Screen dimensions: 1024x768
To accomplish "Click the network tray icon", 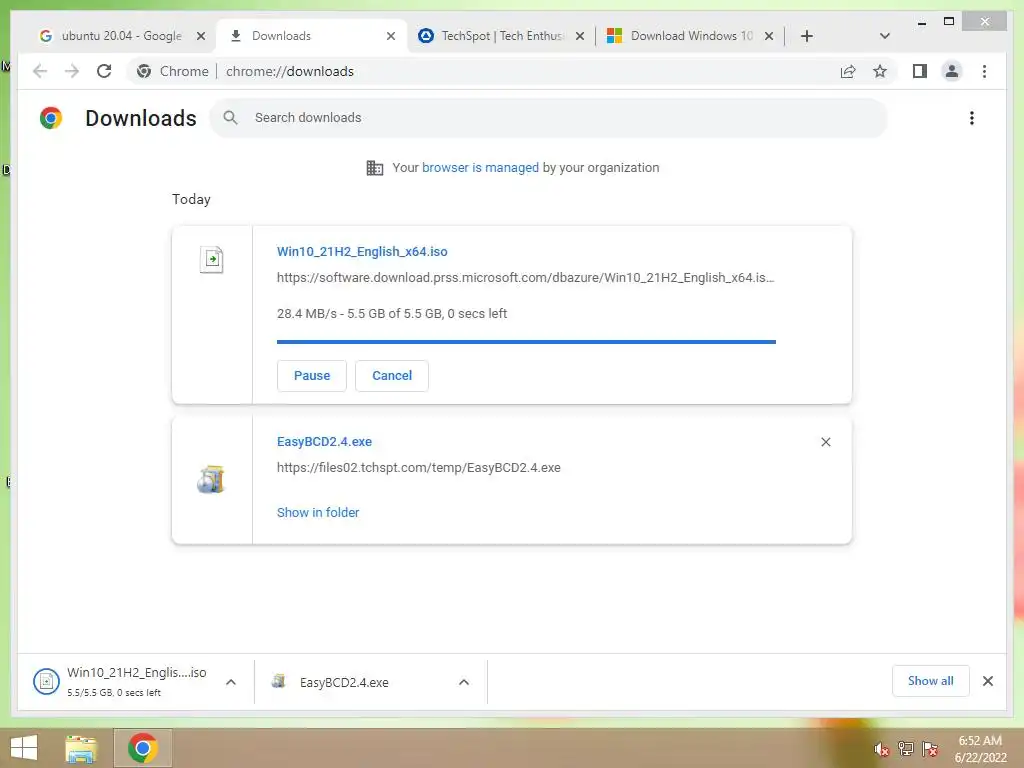I will pos(905,748).
